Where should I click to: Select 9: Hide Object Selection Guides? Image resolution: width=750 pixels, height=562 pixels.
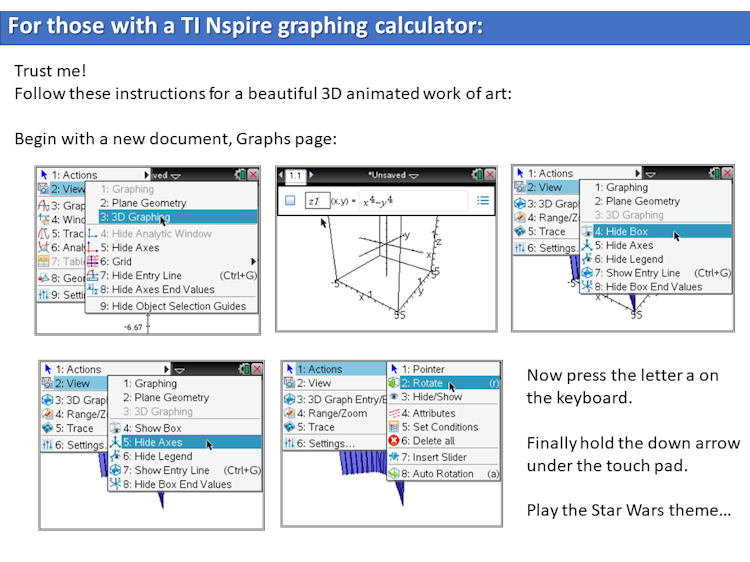point(172,306)
